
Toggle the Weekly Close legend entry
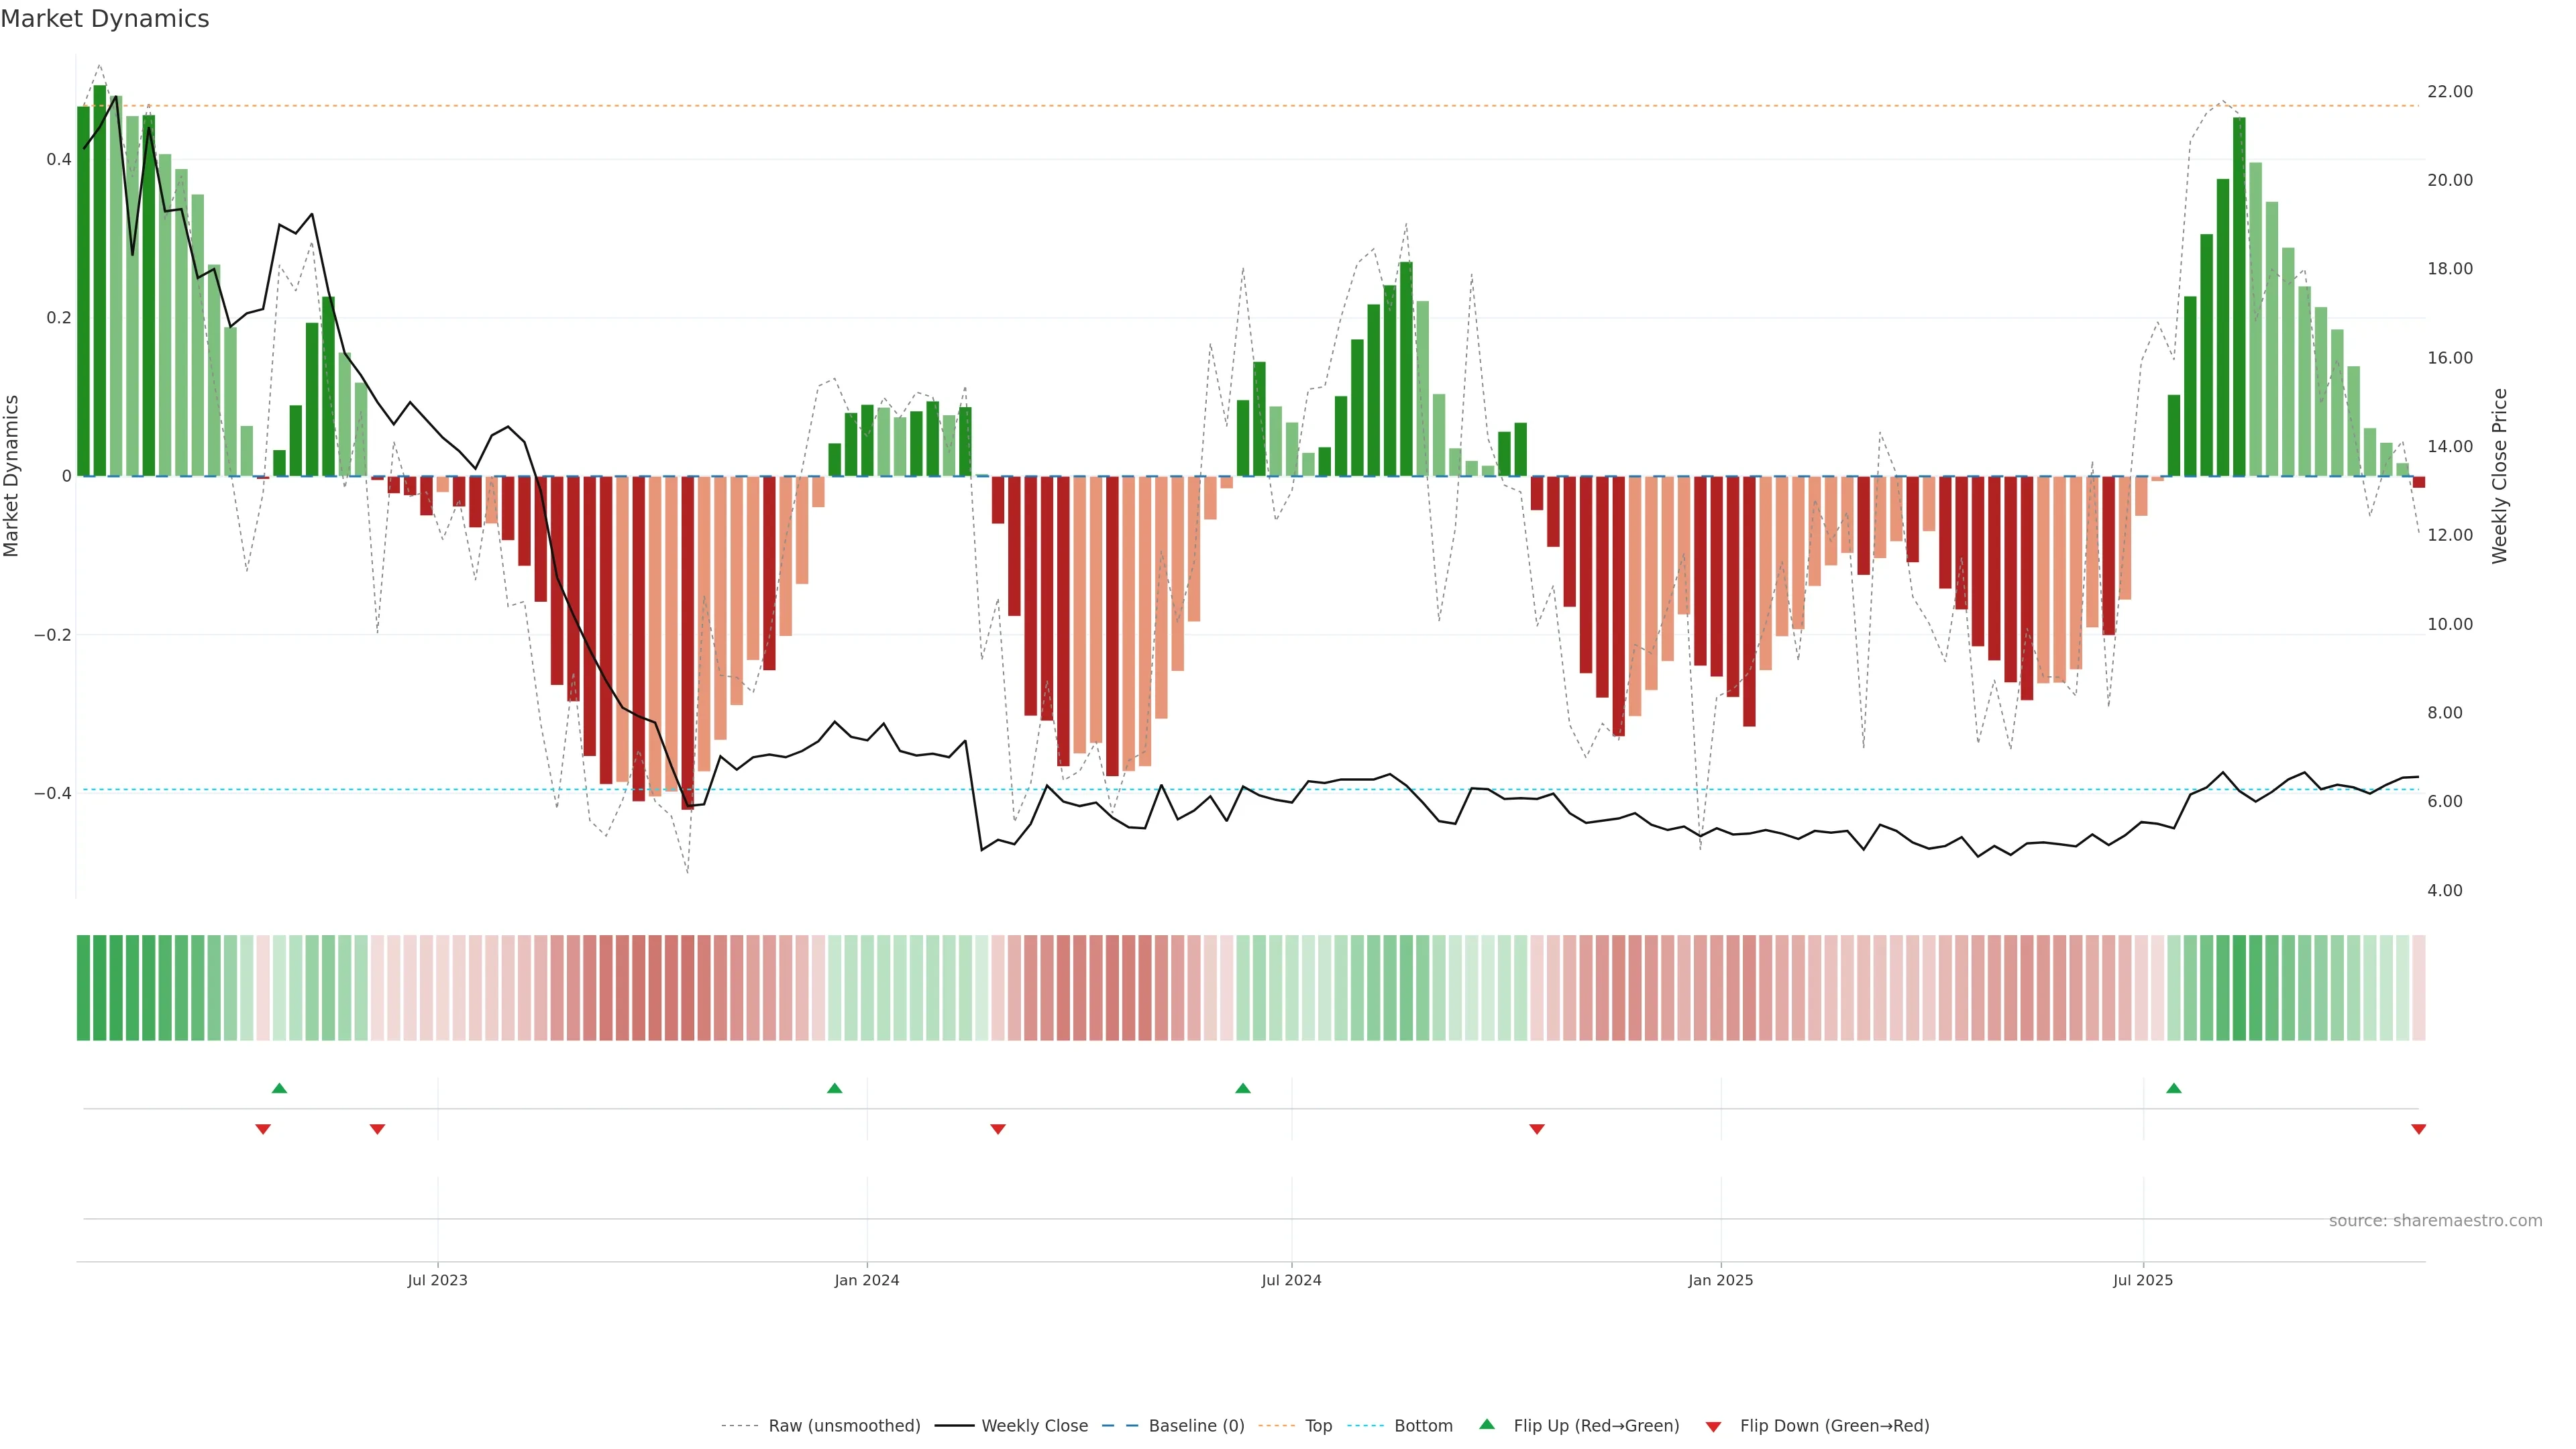click(1034, 1426)
